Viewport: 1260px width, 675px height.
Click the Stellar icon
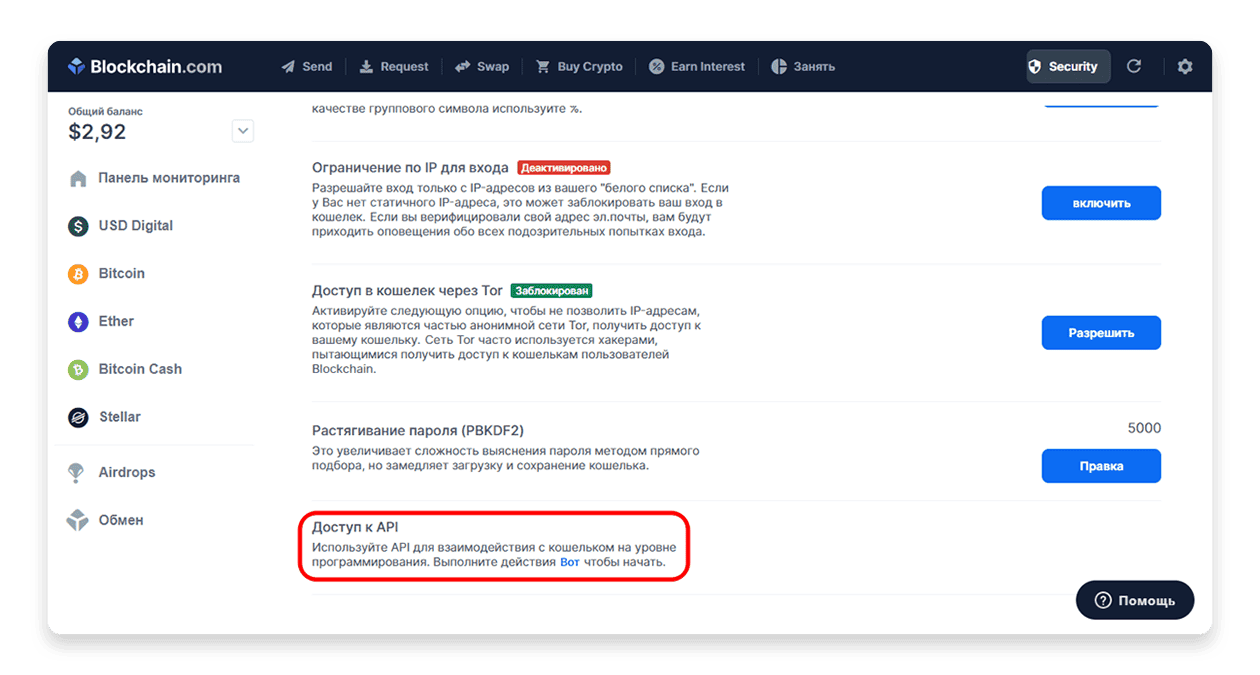pyautogui.click(x=78, y=417)
